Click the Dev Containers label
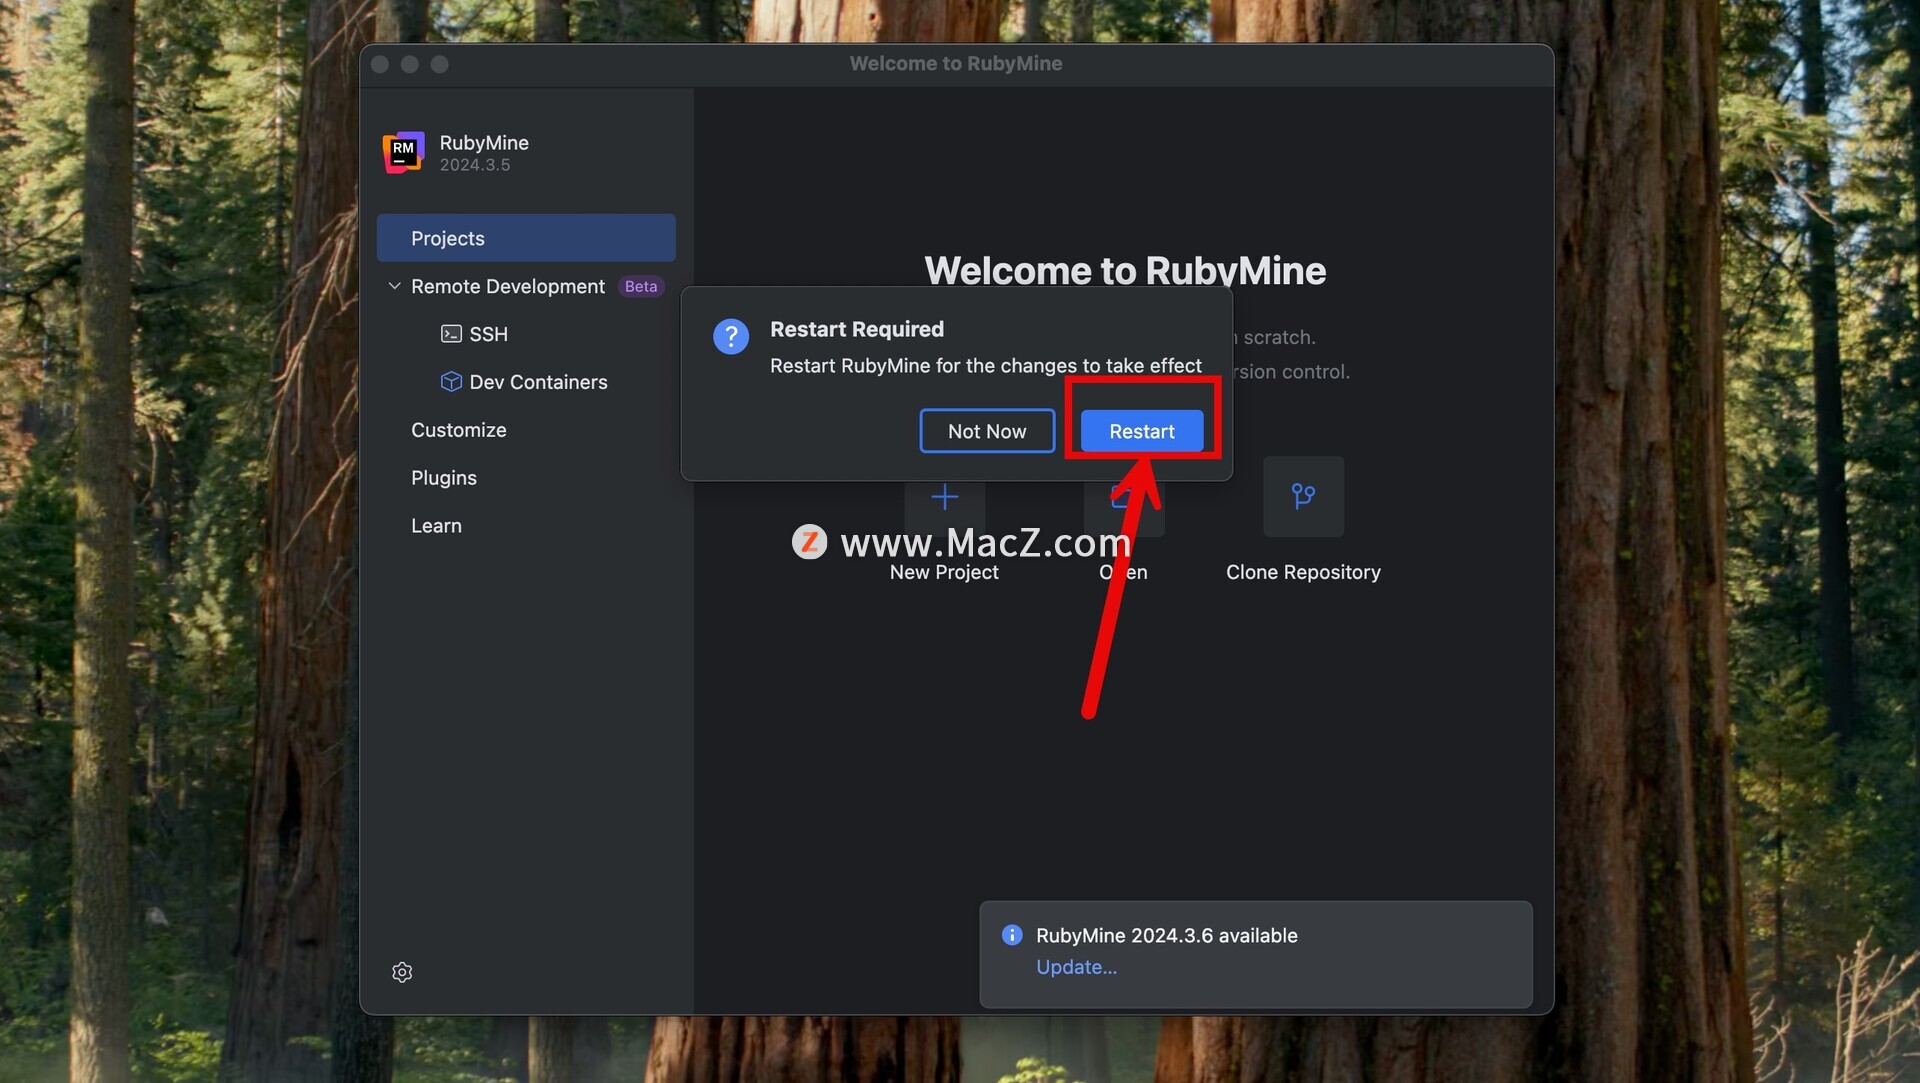The image size is (1920, 1083). click(x=538, y=382)
